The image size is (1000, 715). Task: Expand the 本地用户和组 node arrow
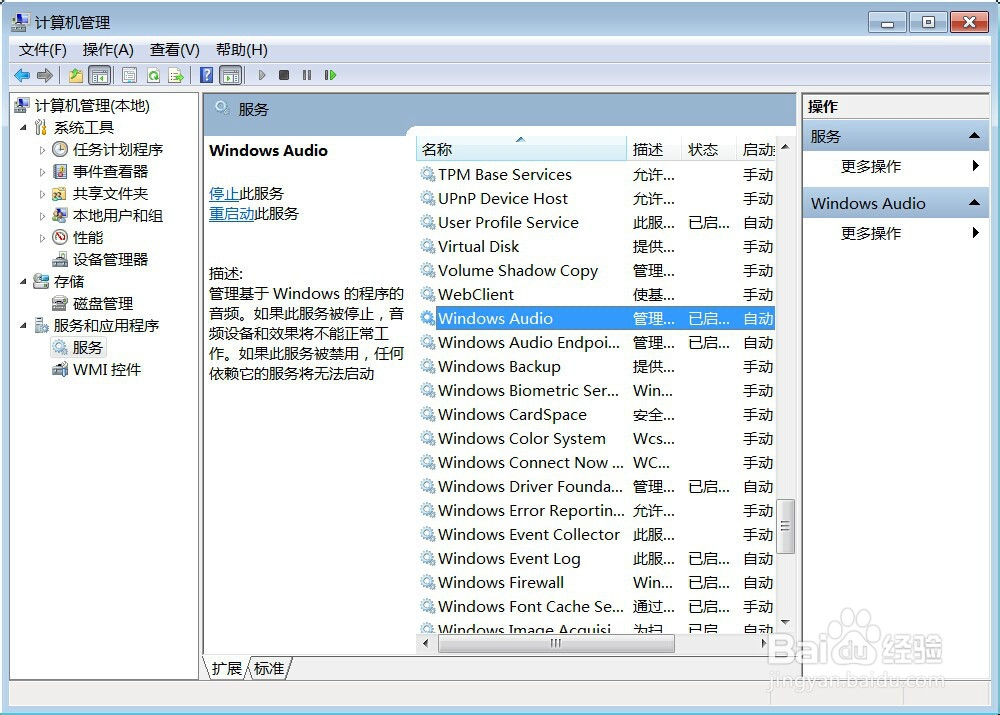coord(42,216)
